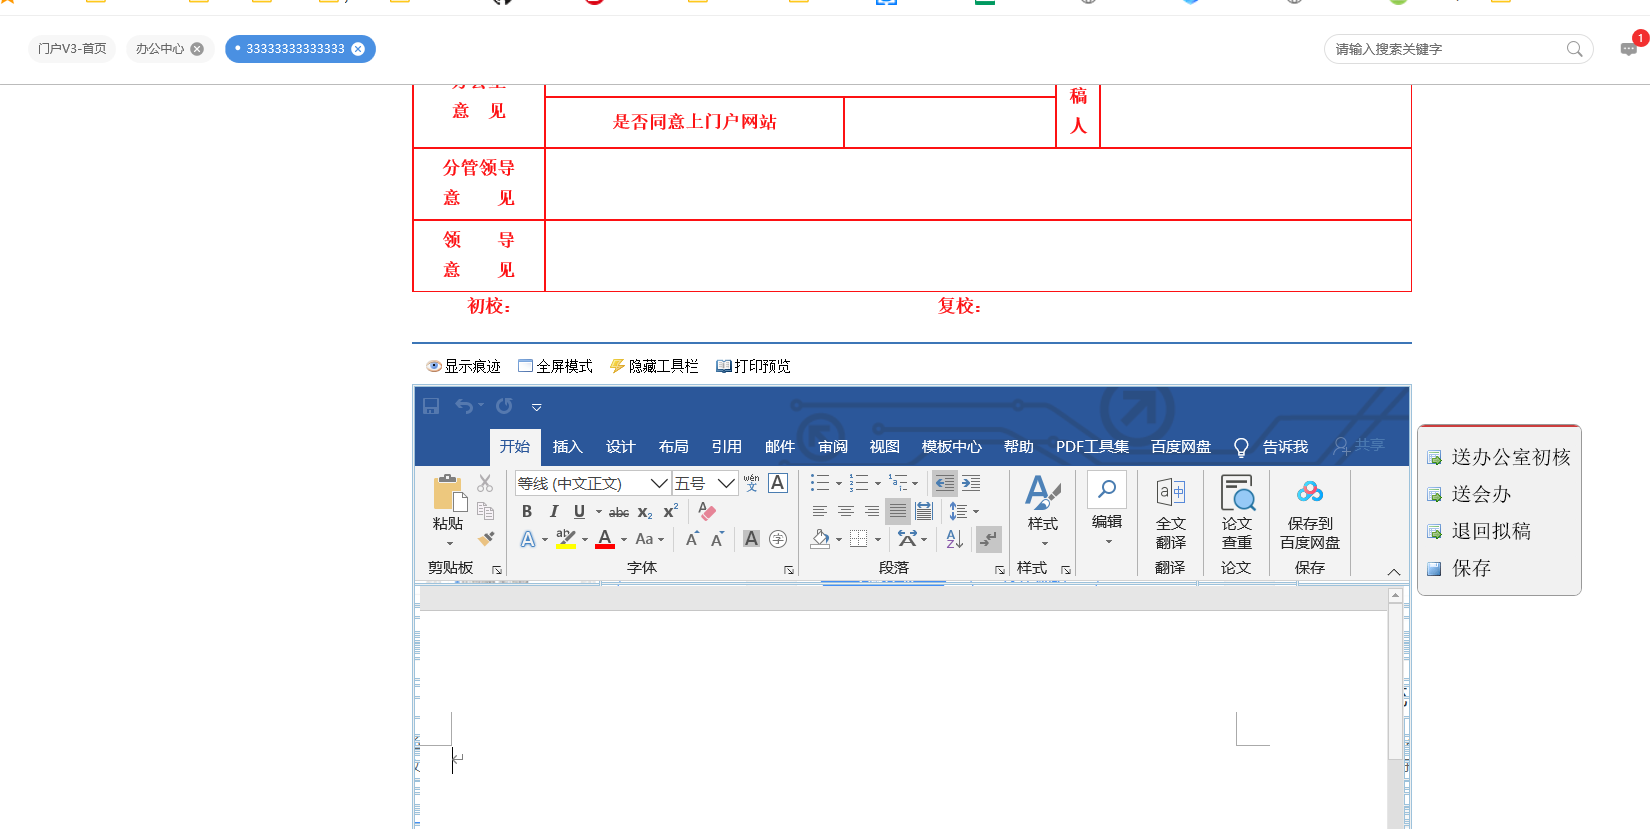This screenshot has height=829, width=1650.
Task: Toggle character shading
Action: (752, 539)
